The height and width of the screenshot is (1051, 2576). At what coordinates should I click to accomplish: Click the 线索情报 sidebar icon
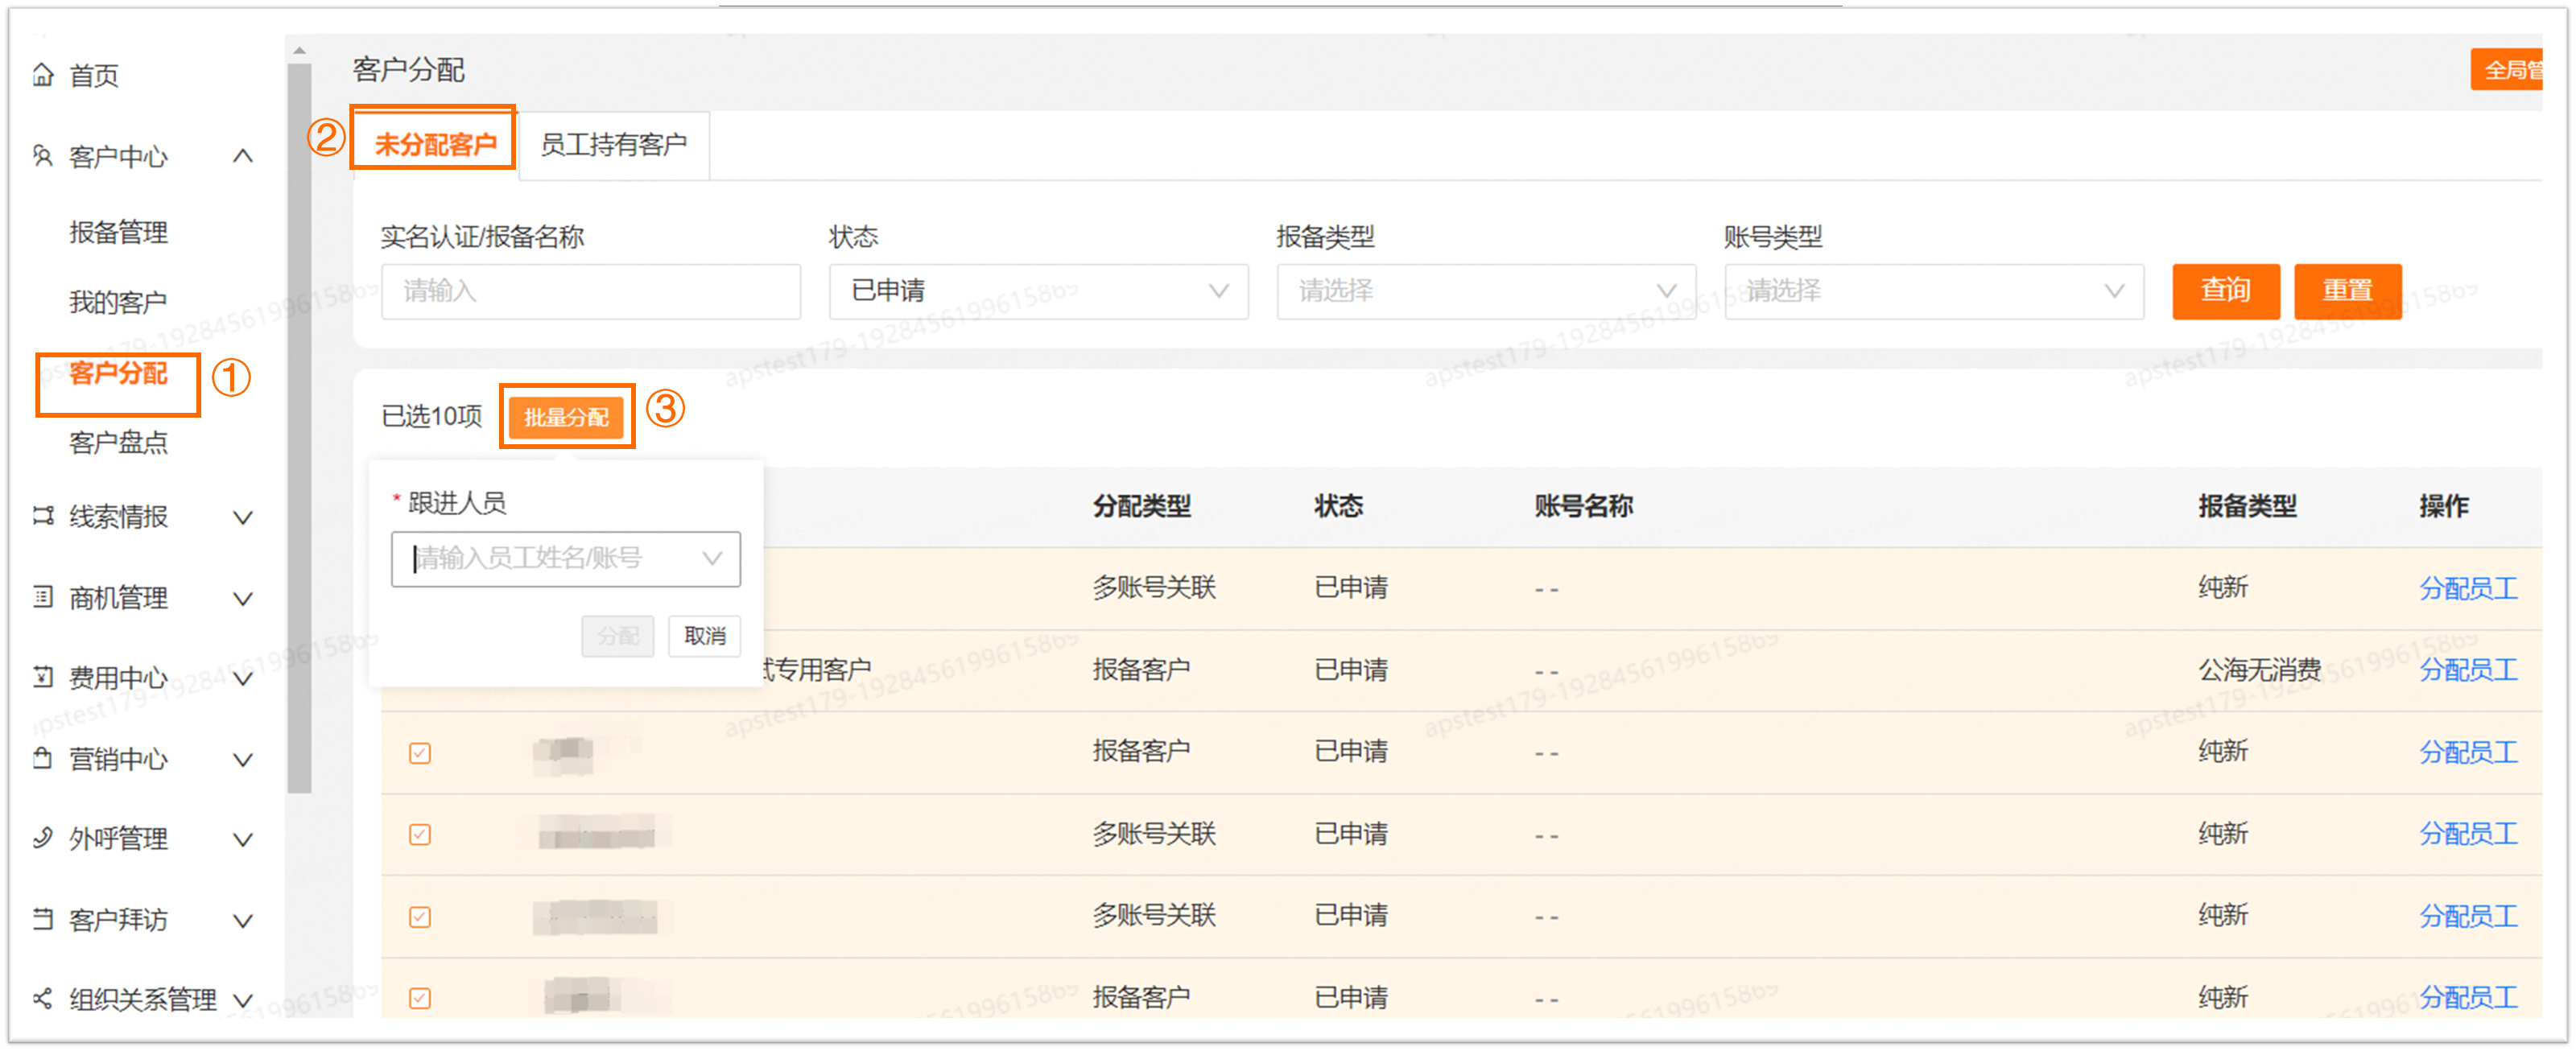coord(43,516)
